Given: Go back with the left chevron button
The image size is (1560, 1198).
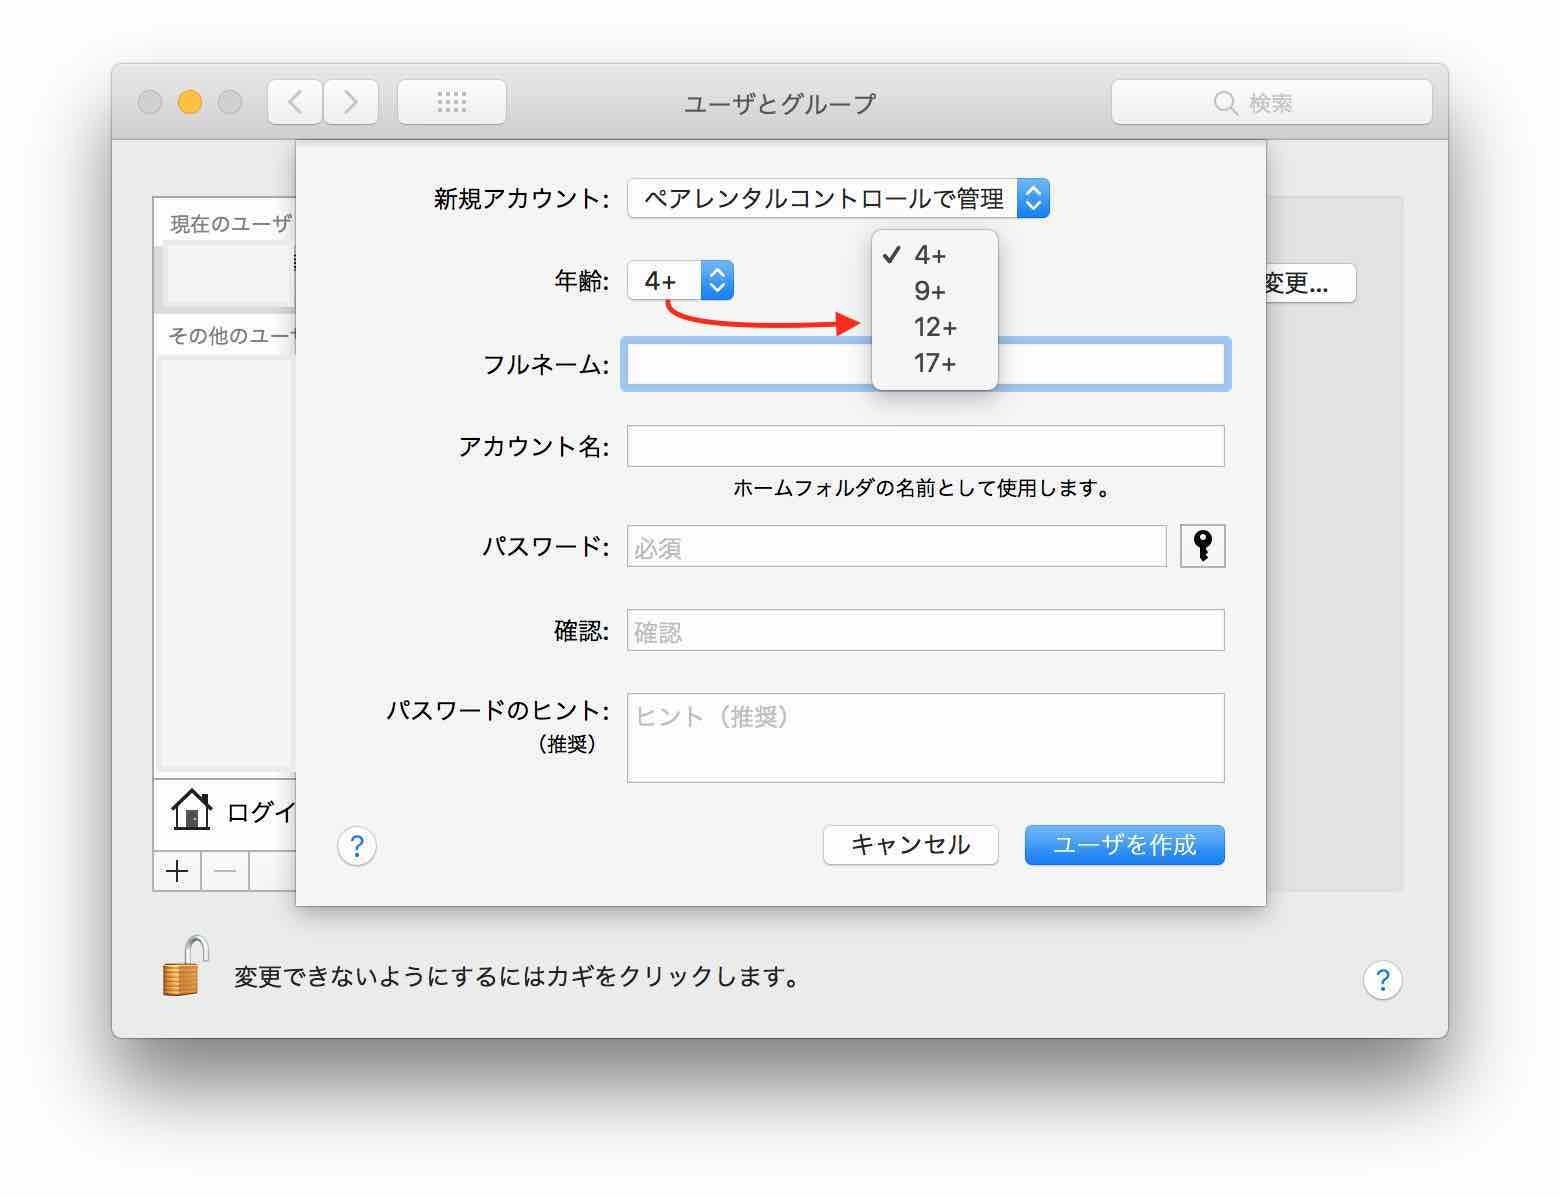Looking at the screenshot, I should point(295,102).
